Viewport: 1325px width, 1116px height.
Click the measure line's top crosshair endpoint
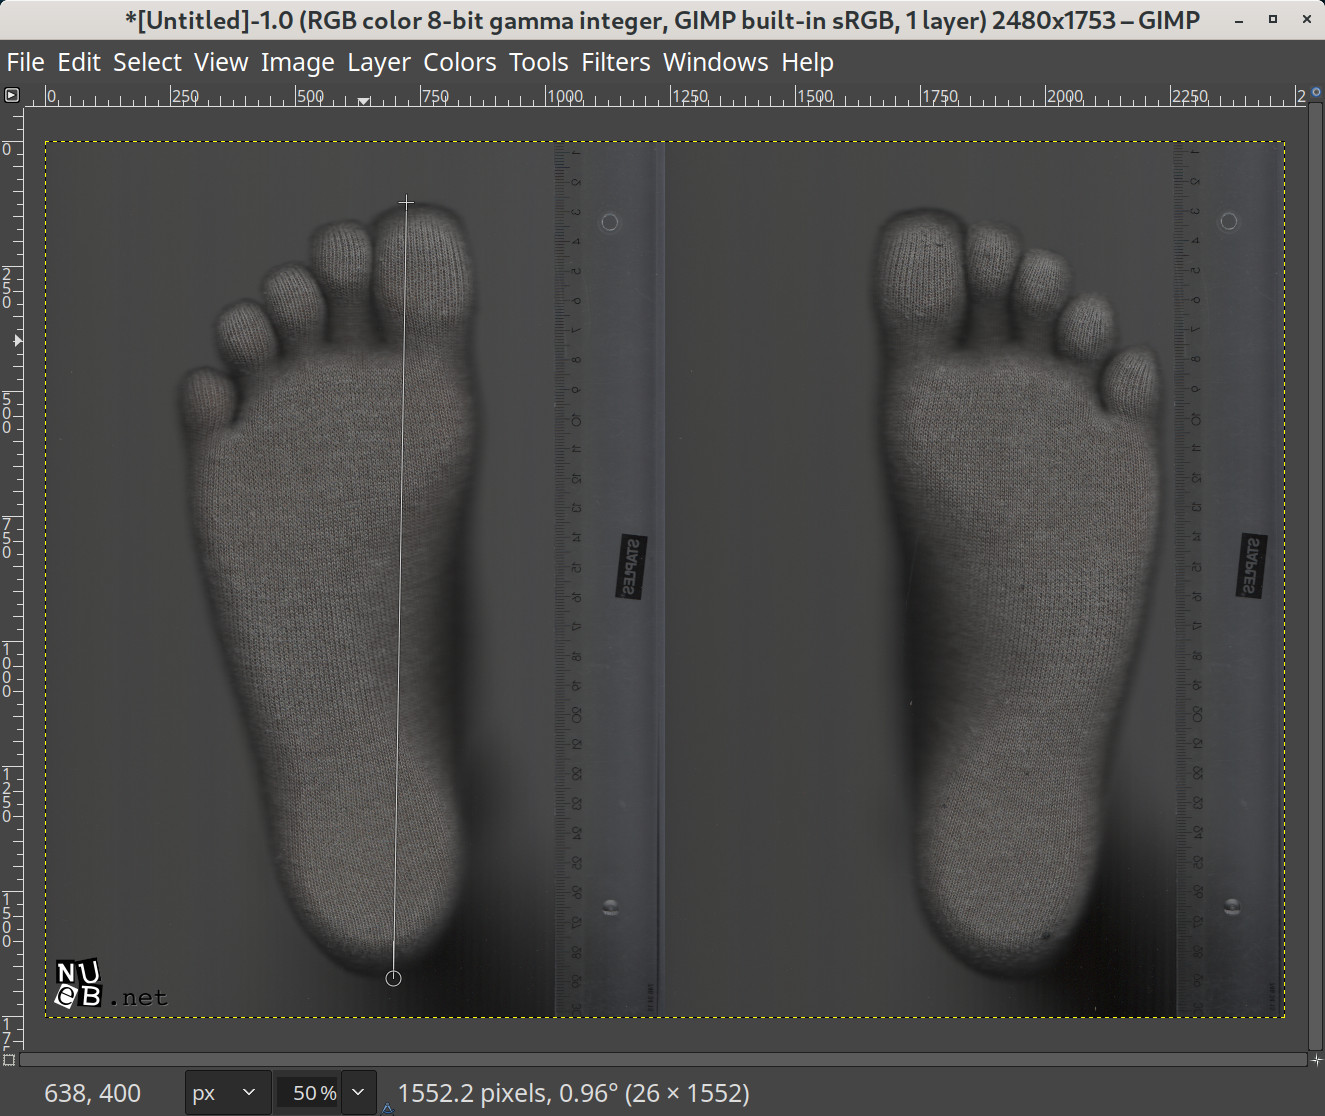[x=406, y=203]
